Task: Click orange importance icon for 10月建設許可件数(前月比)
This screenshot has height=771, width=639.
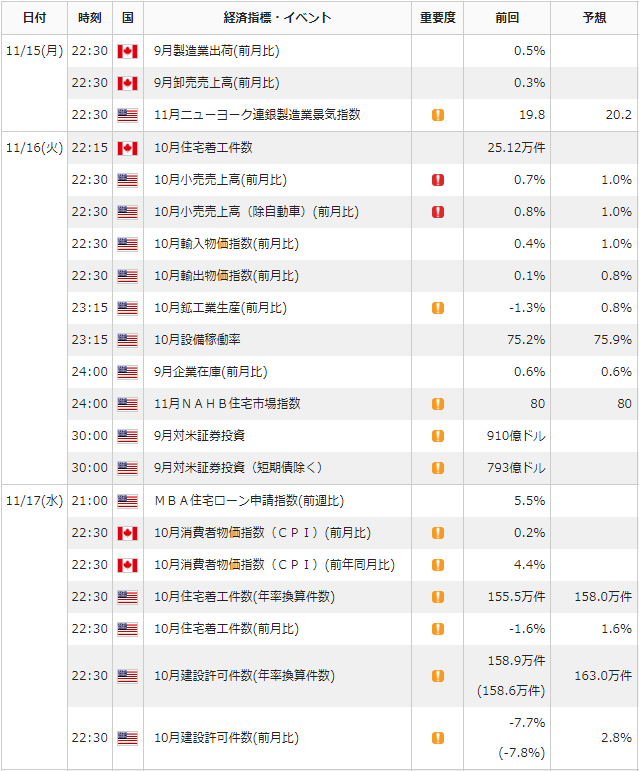Action: pos(437,738)
